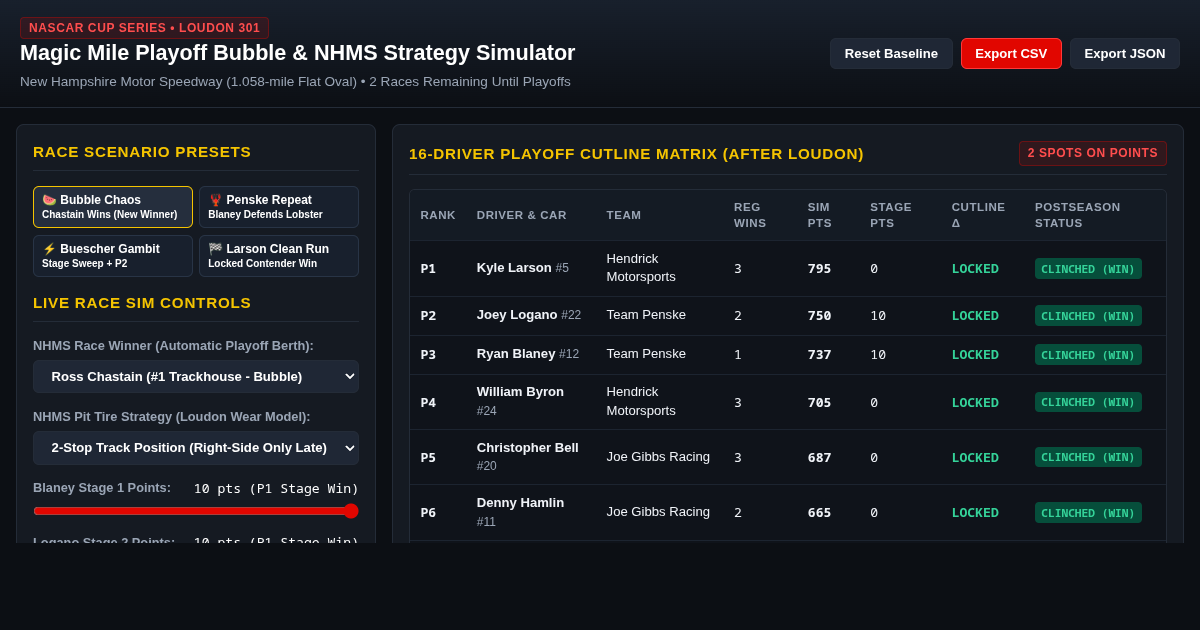Click the checkered flag icon on Larson Clean Run
Screen dimensions: 1200x630
215,249
